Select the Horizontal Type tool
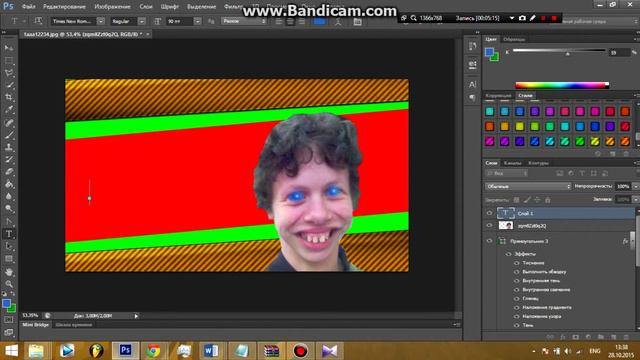 pos(9,234)
